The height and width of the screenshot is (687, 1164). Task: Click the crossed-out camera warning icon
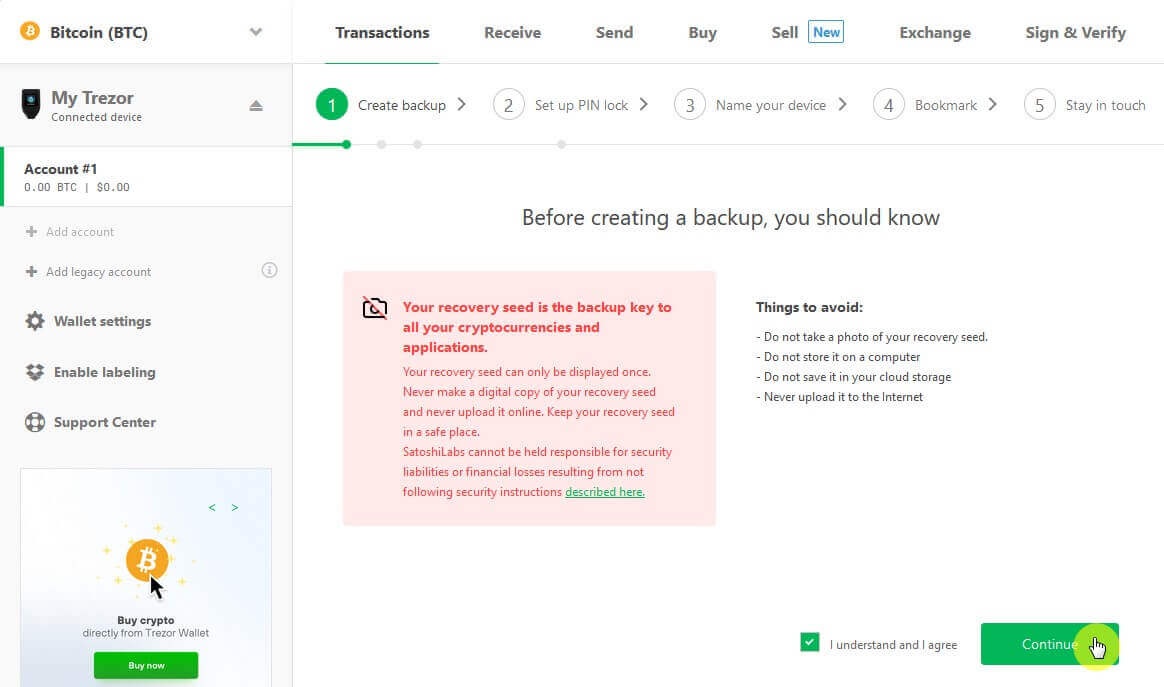point(375,307)
